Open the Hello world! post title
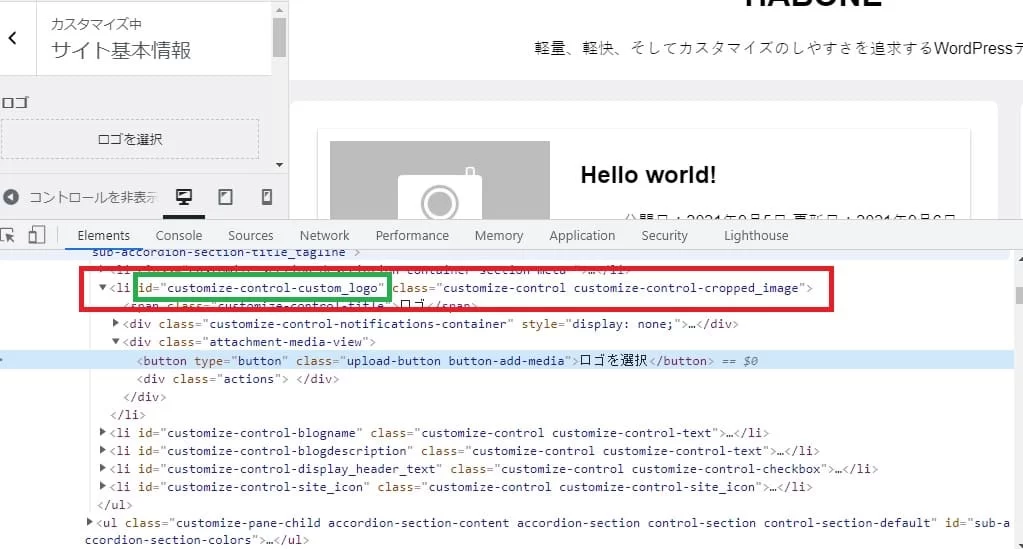This screenshot has width=1023, height=549. [648, 175]
